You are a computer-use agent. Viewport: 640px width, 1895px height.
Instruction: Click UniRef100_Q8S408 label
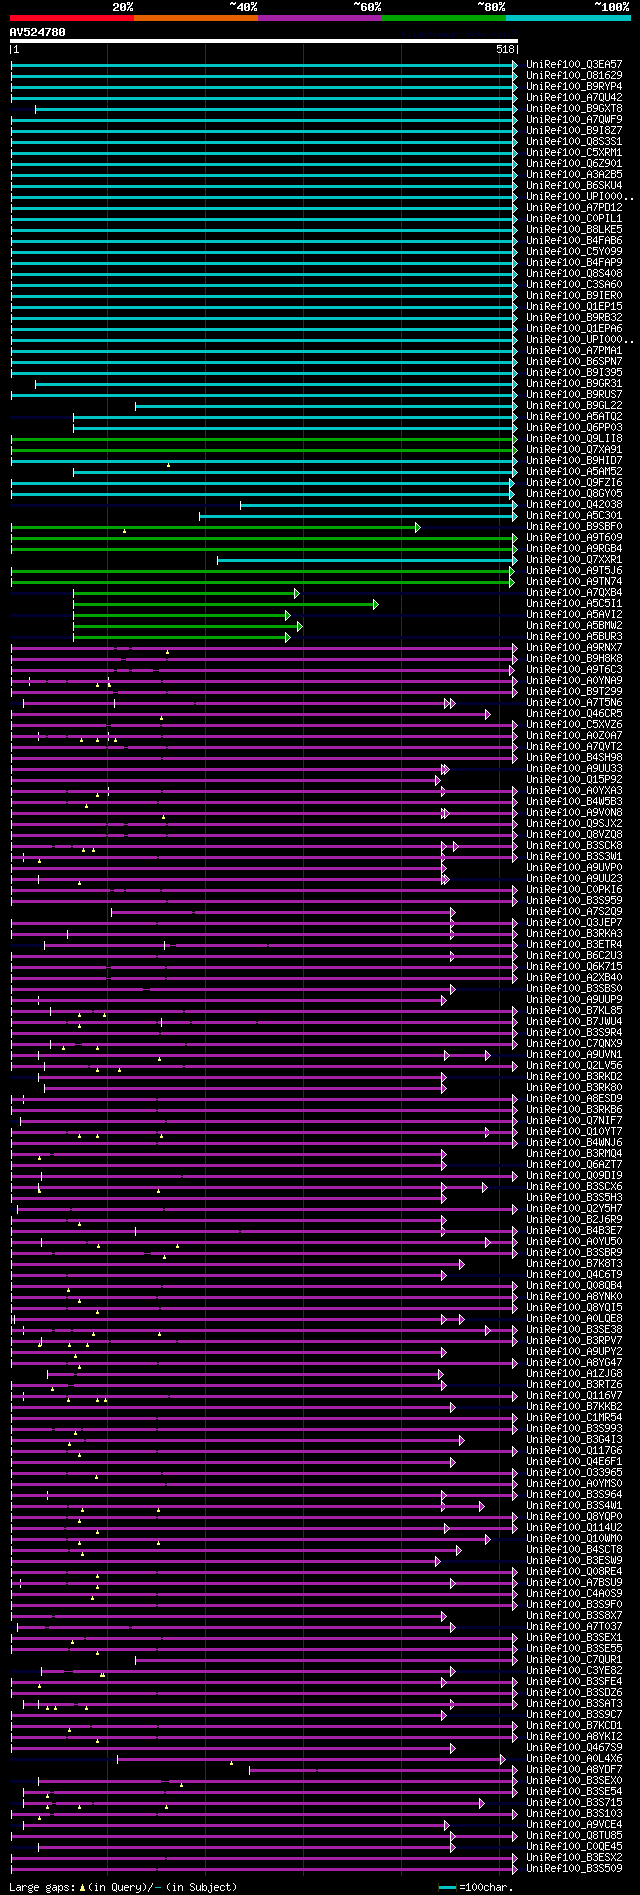click(574, 274)
